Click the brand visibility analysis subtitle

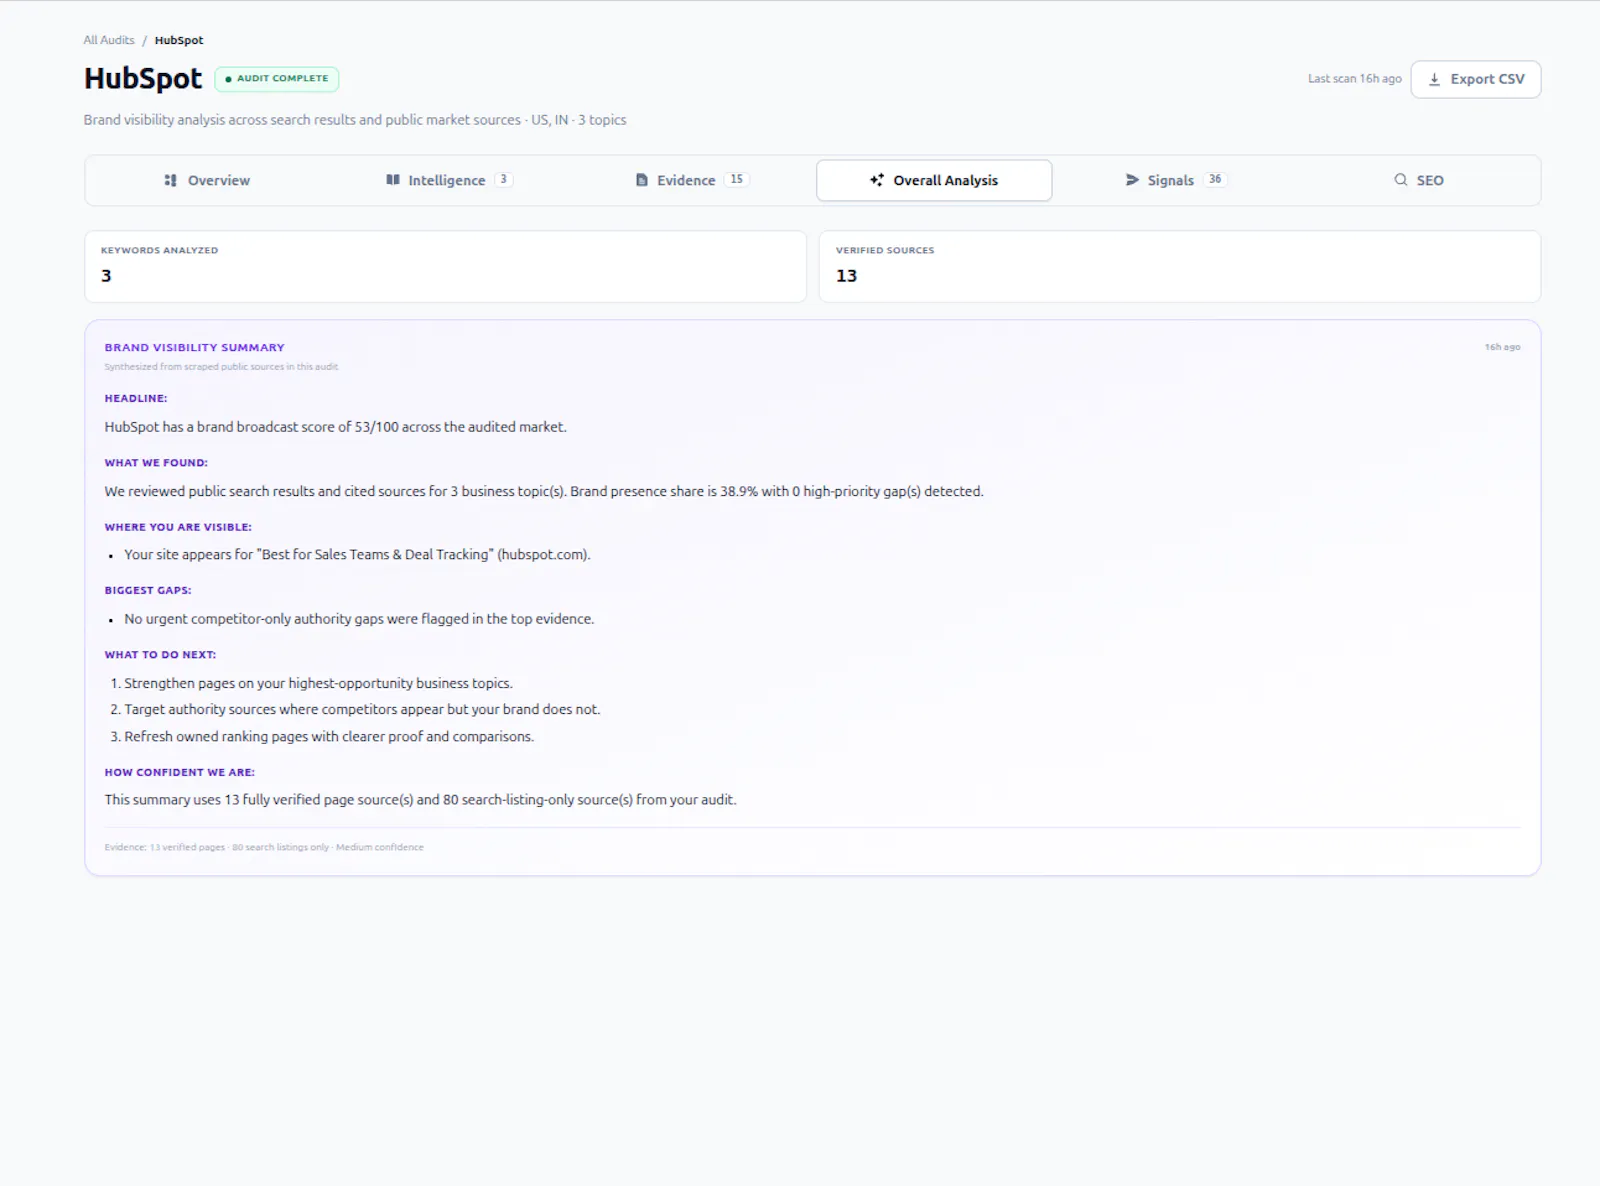click(355, 120)
